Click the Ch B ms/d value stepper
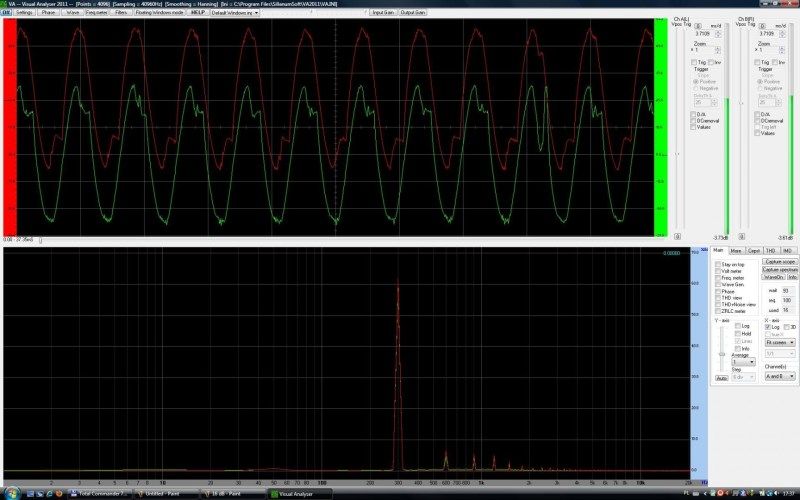This screenshot has width=800, height=500. (783, 34)
